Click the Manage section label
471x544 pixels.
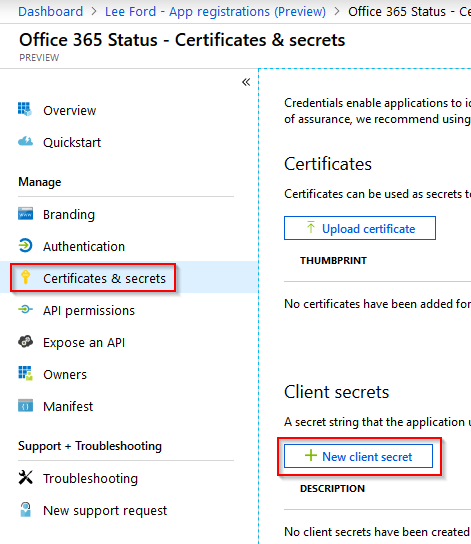click(40, 182)
